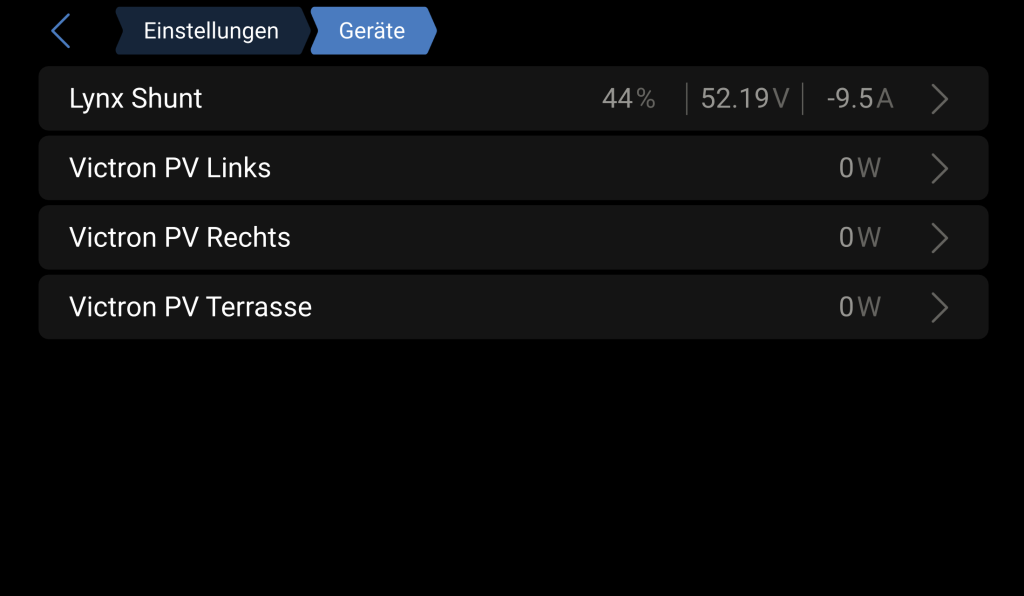Screen dimensions: 1024x596
Task: Open the Victron PV Terrasse device
Action: click(x=190, y=307)
